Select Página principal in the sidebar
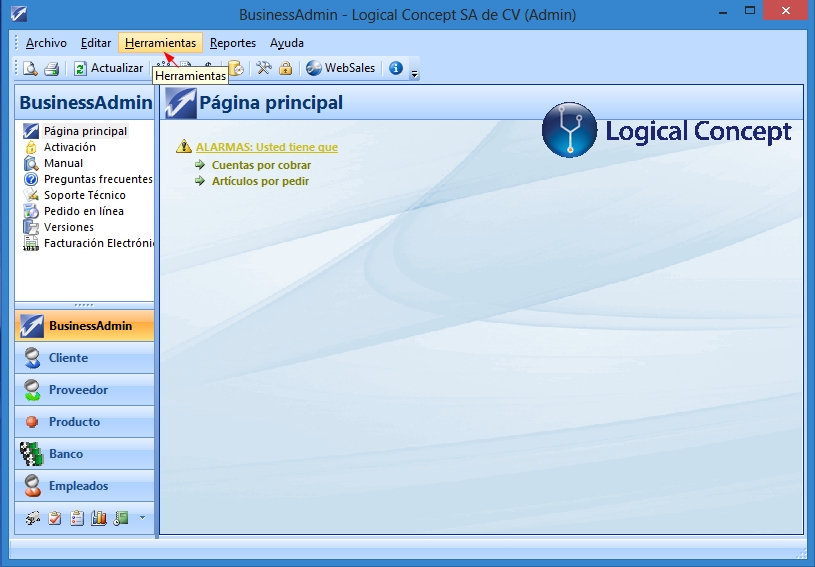The width and height of the screenshot is (815, 567). click(x=85, y=131)
